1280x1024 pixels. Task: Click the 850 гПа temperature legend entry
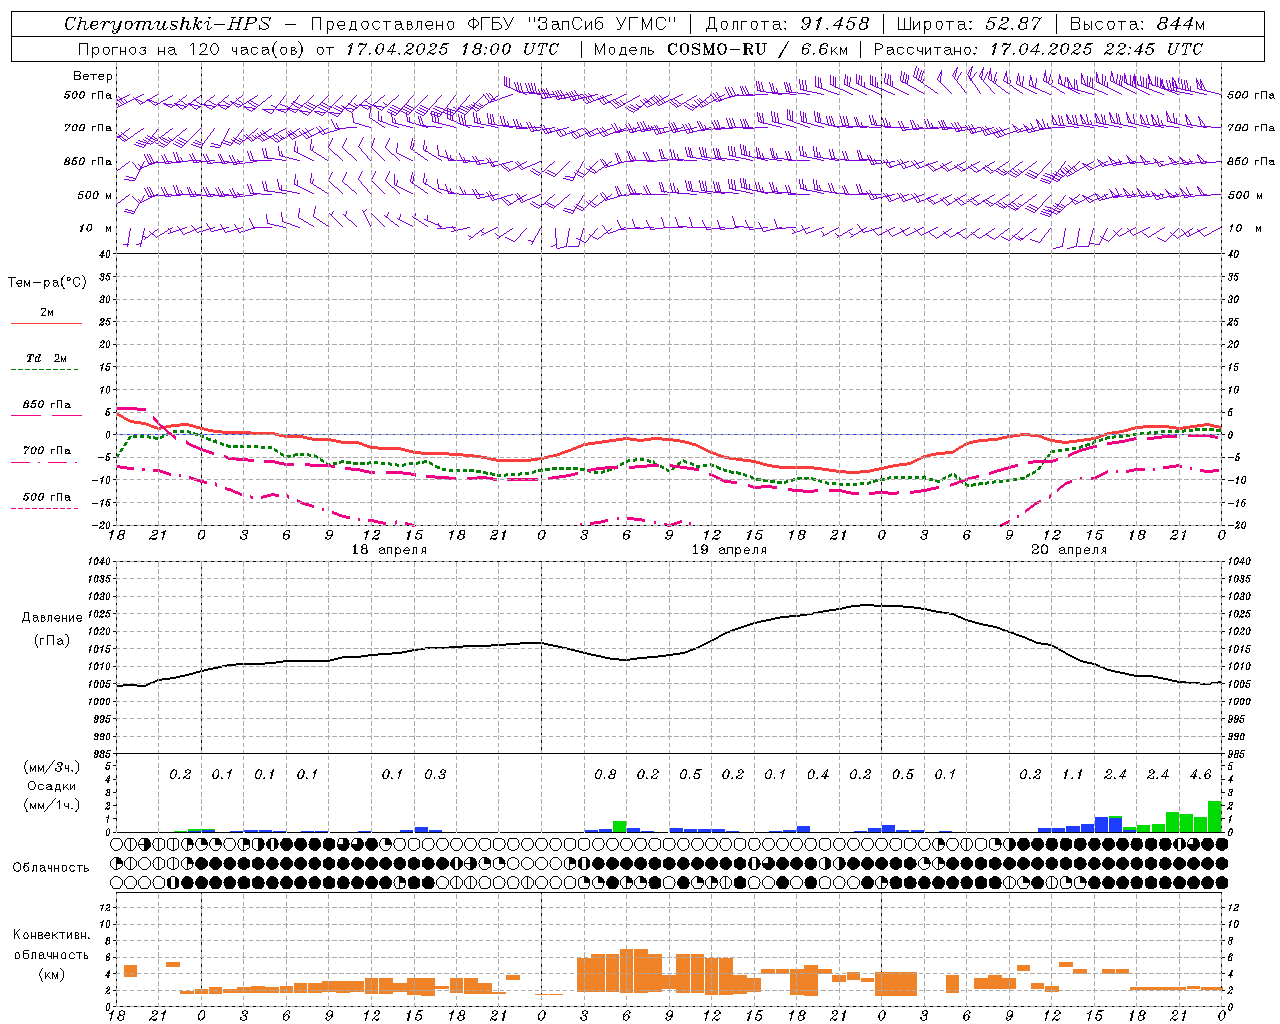pyautogui.click(x=47, y=404)
